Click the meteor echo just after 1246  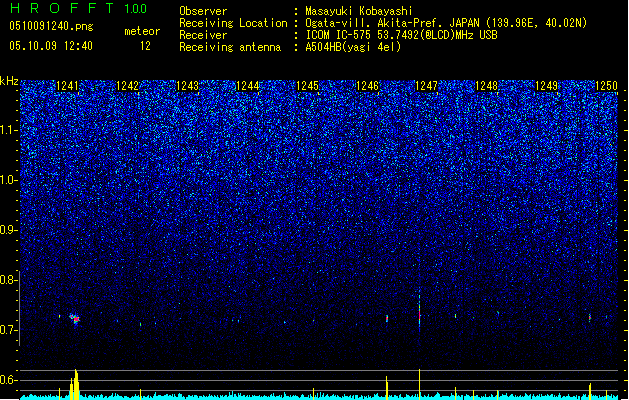pyautogui.click(x=387, y=319)
